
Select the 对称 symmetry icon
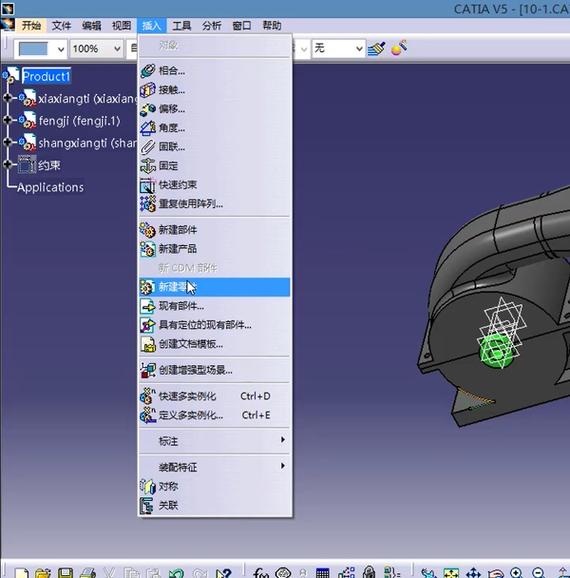tap(148, 486)
